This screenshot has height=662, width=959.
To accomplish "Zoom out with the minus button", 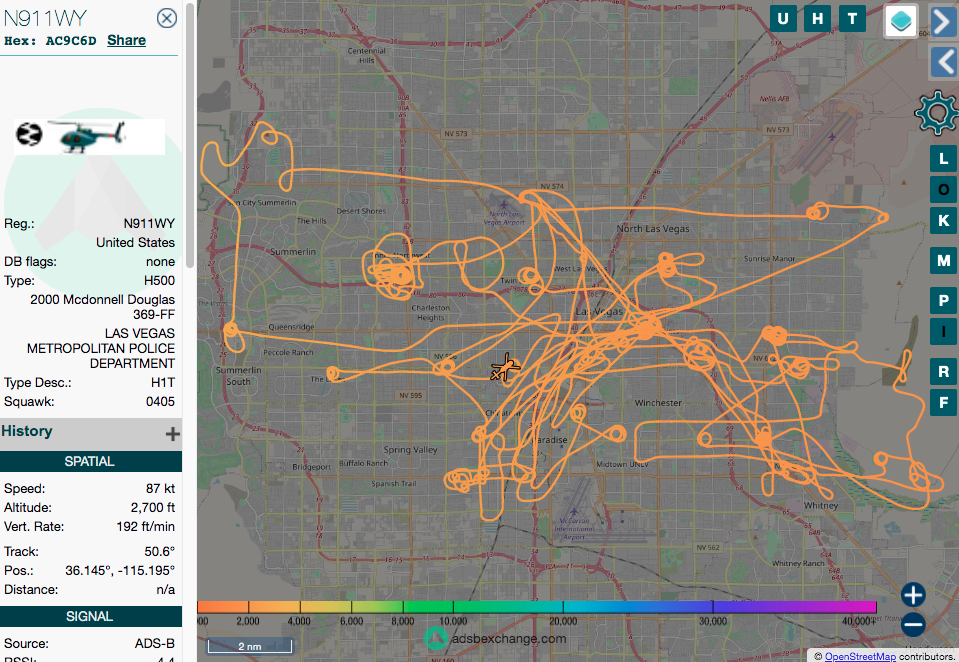I will click(913, 625).
